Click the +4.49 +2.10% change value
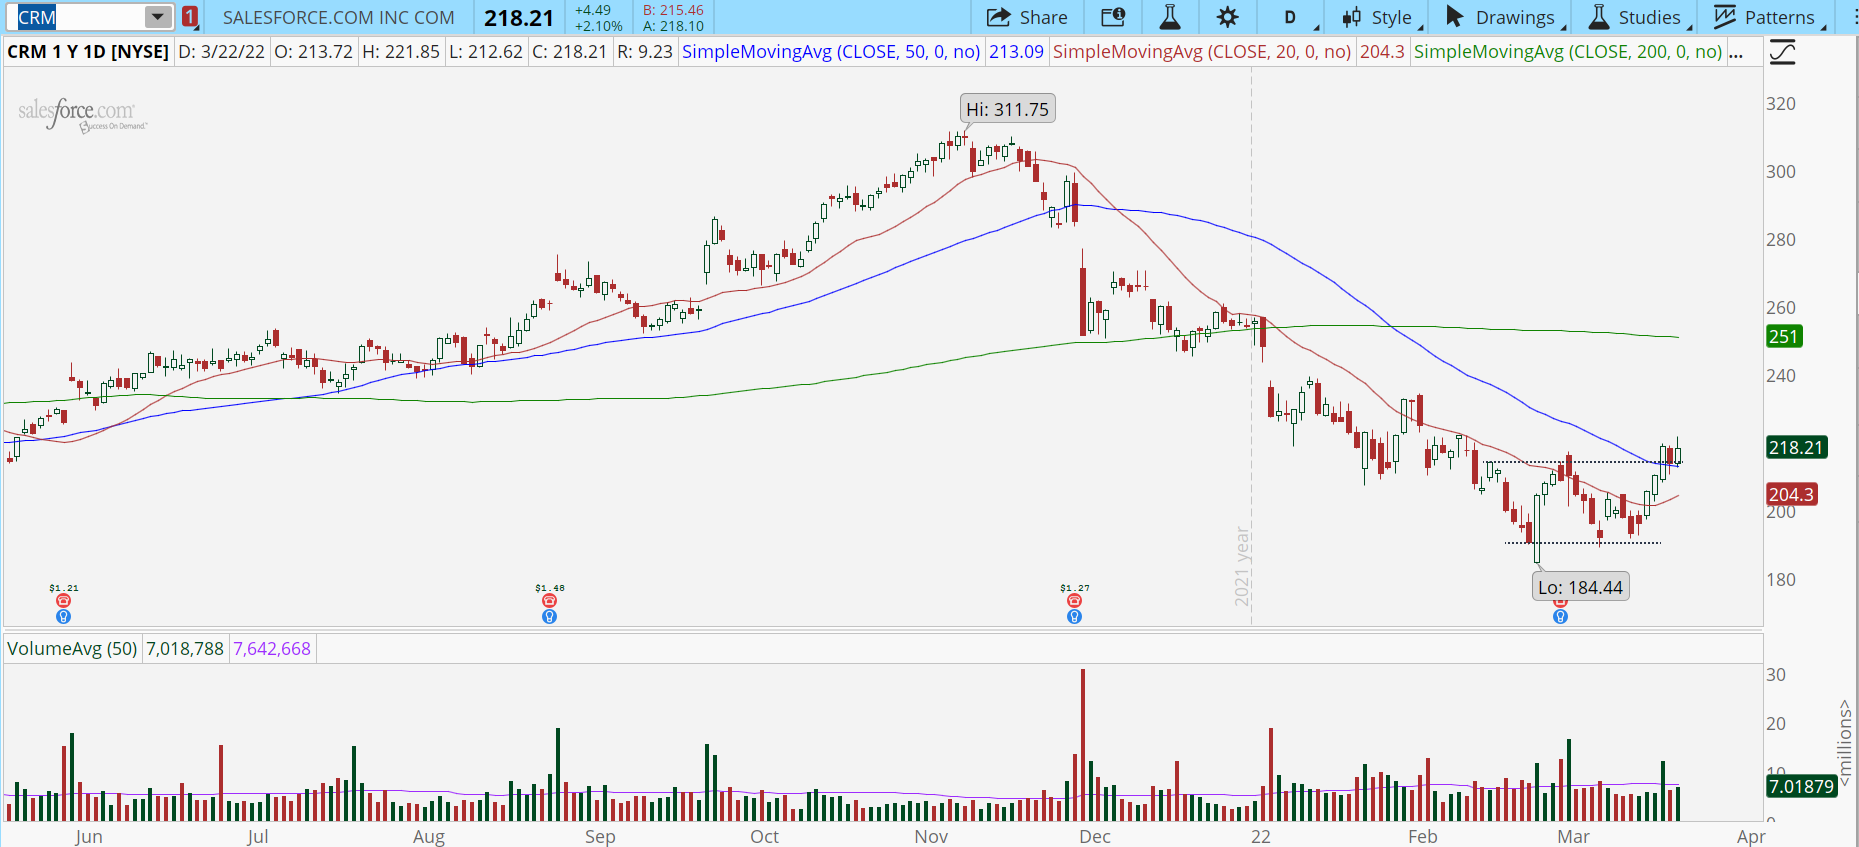The height and width of the screenshot is (847, 1859). (x=599, y=18)
